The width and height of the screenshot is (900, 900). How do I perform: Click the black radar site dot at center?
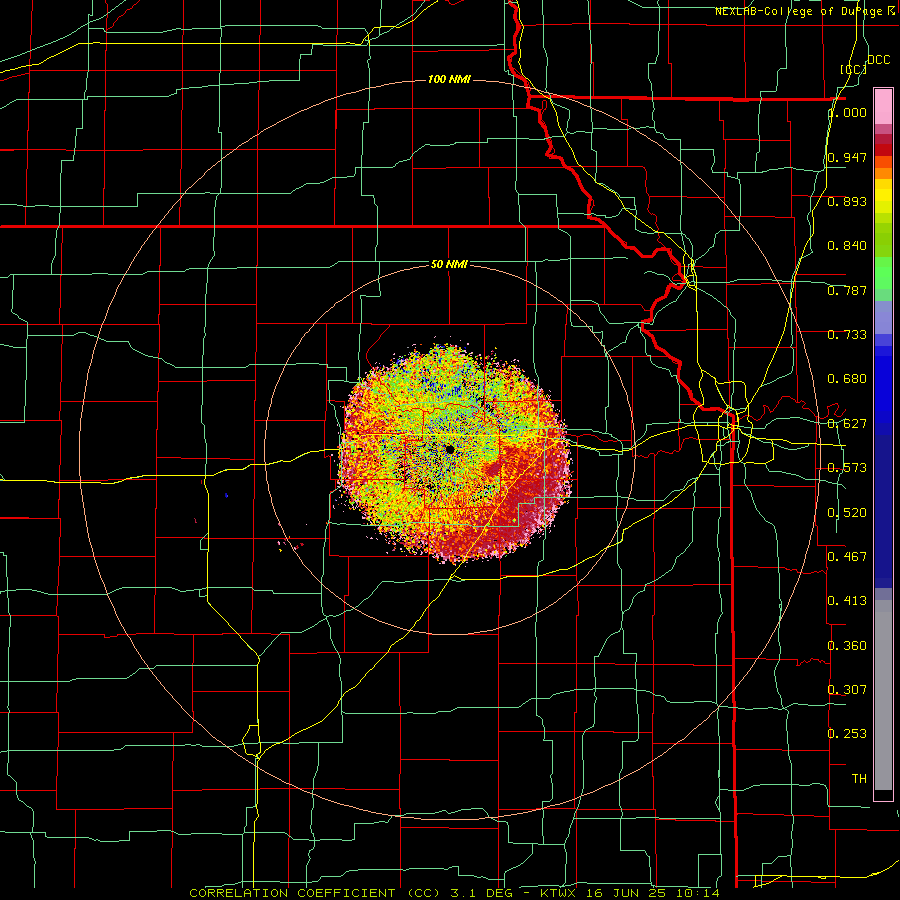449,449
